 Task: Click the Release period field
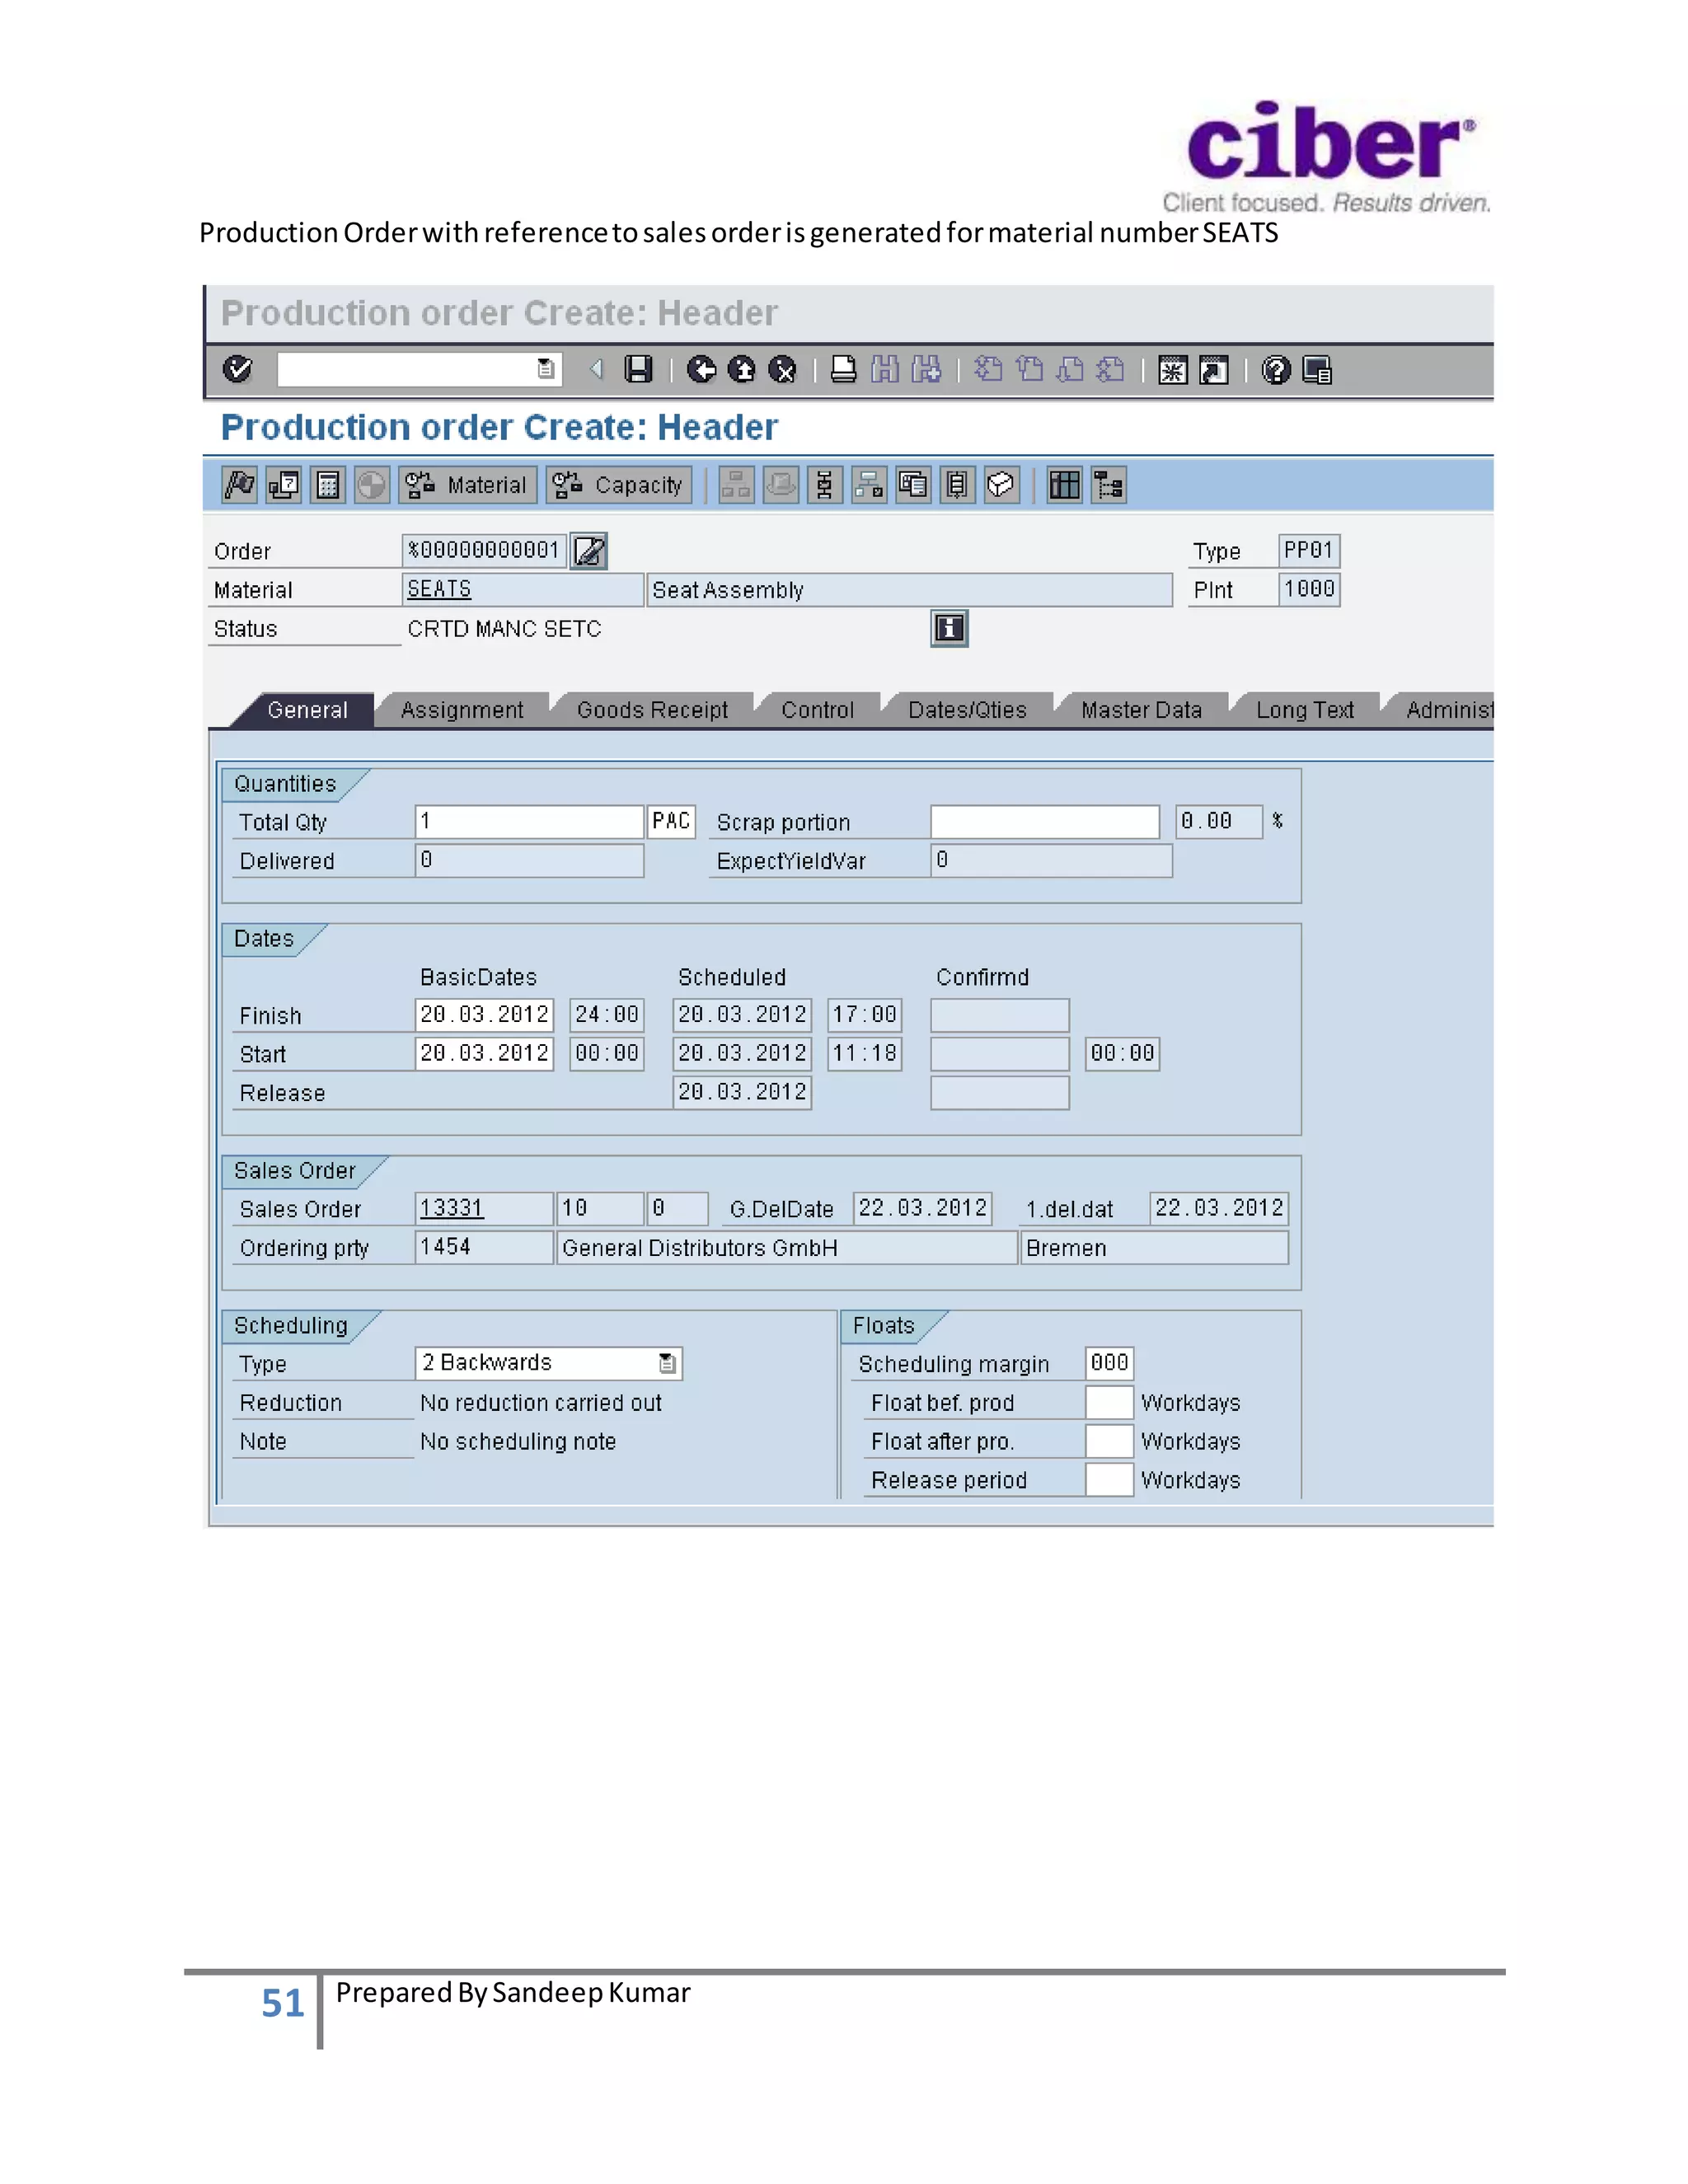(x=1110, y=1479)
